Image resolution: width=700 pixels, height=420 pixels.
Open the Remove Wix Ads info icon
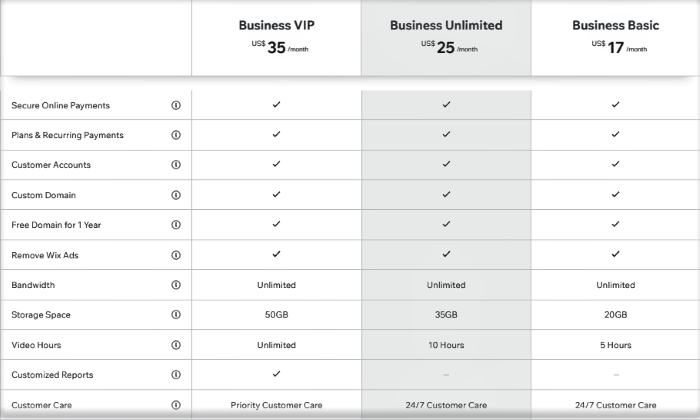point(176,255)
